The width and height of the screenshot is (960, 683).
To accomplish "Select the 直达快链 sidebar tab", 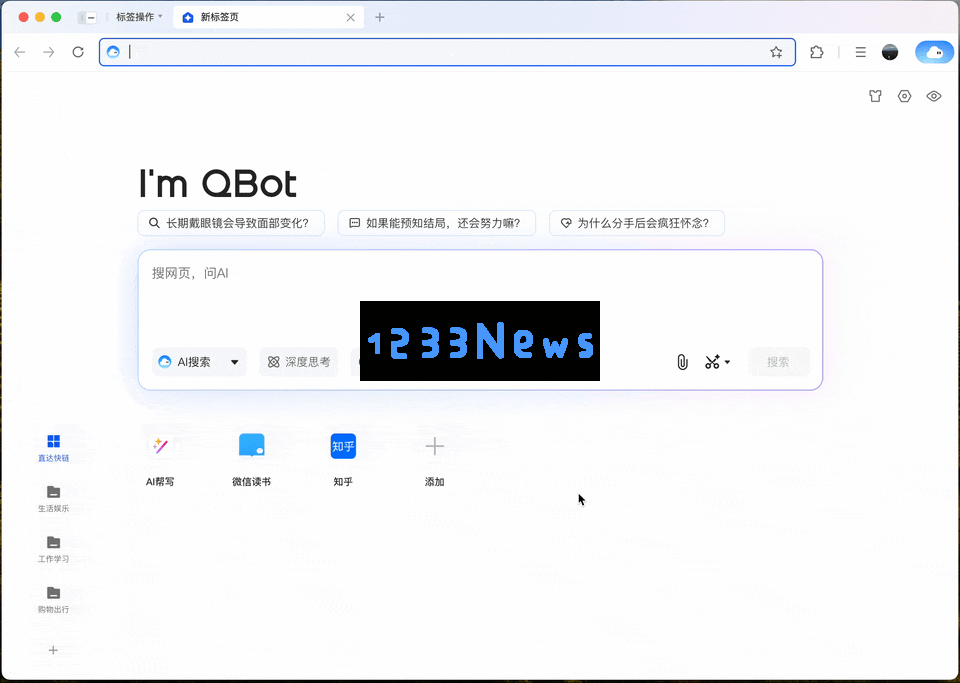I will click(x=53, y=448).
